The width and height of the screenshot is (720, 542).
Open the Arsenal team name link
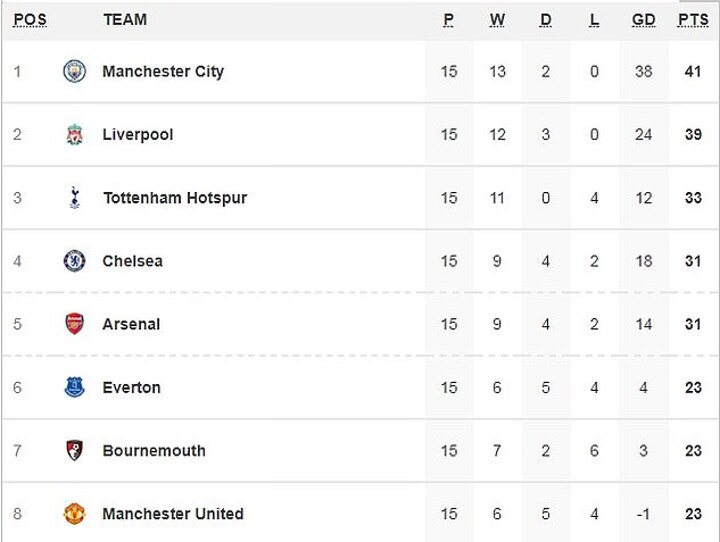(131, 324)
